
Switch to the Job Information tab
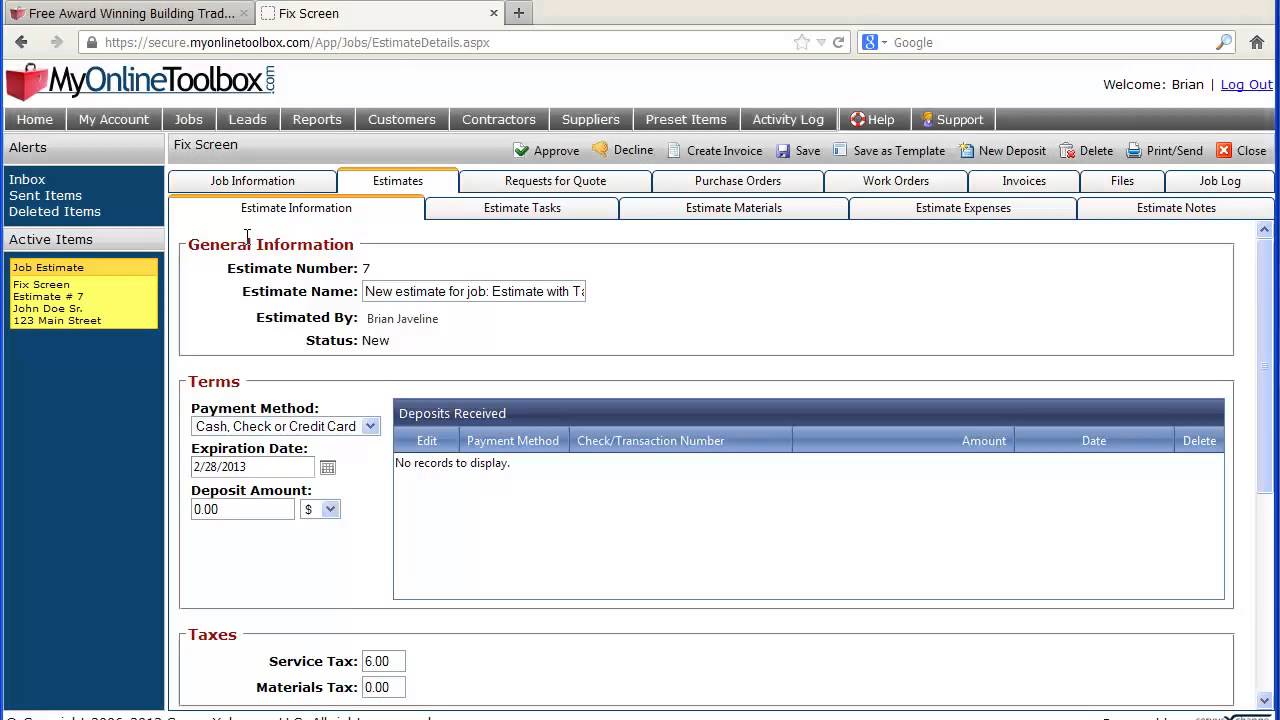point(252,181)
